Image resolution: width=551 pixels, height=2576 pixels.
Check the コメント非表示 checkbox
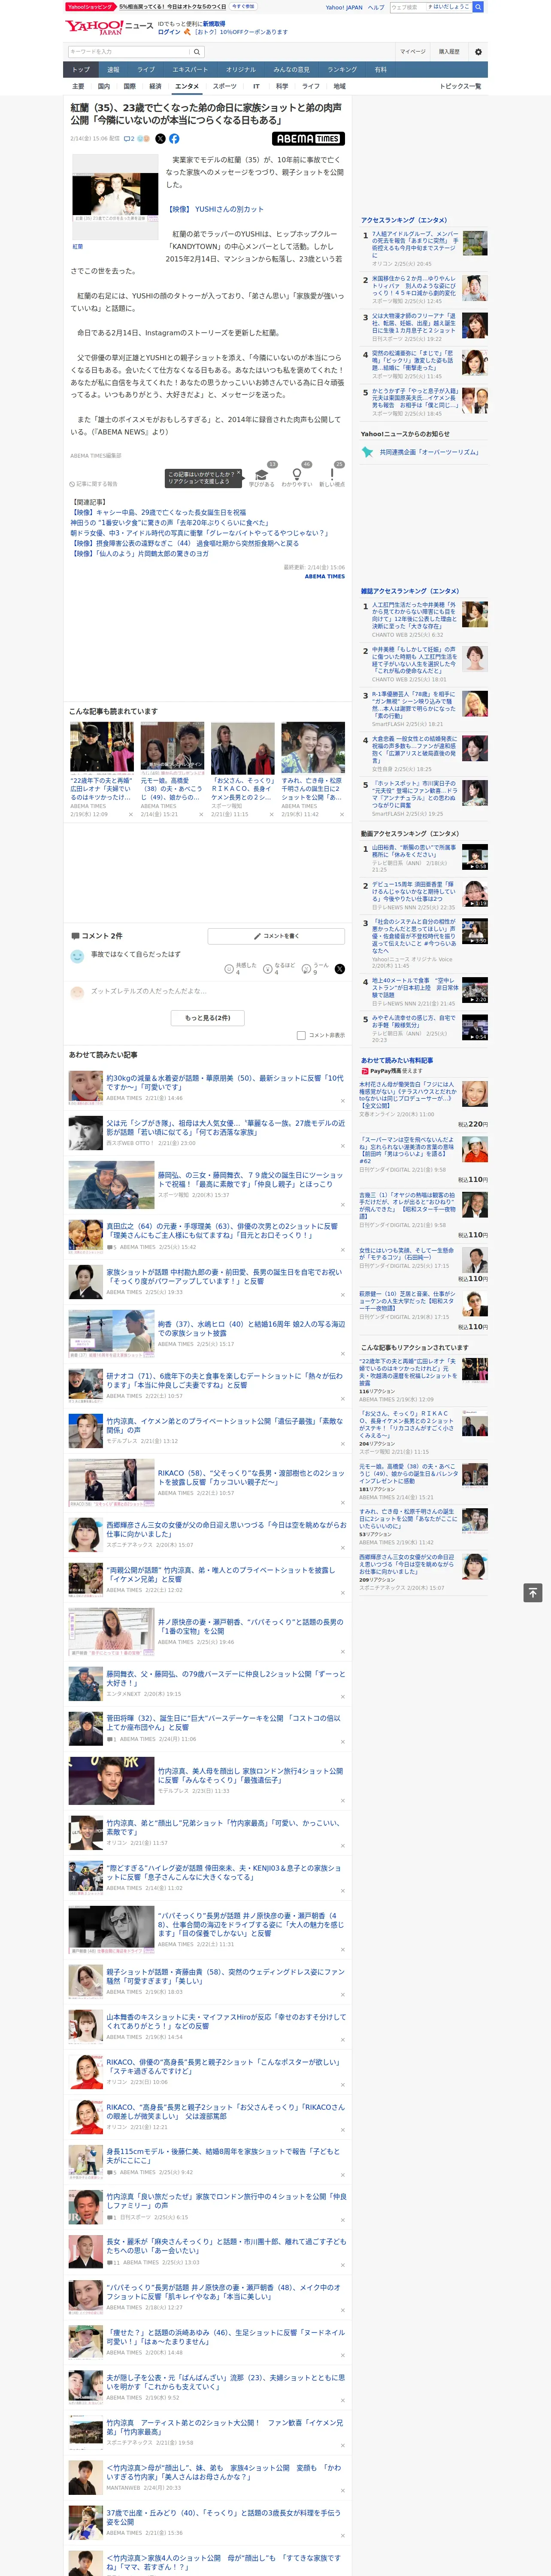coord(301,1035)
